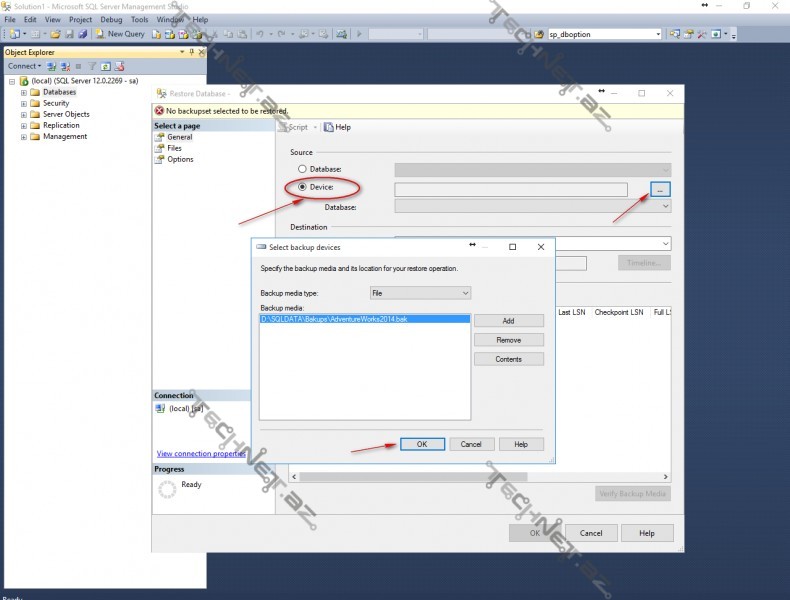Click the Filter icon in Object Explorer
Screen dimensions: 790x600
pyautogui.click(x=91, y=66)
